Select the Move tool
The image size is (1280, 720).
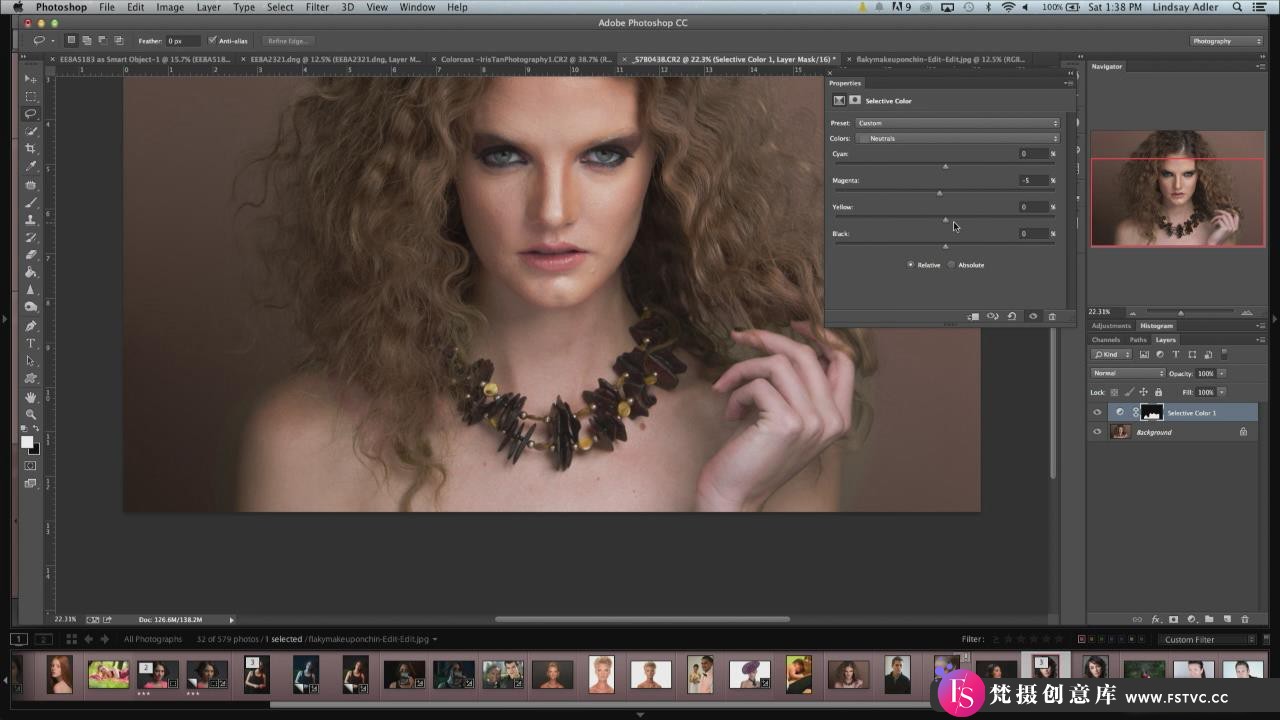[x=31, y=78]
